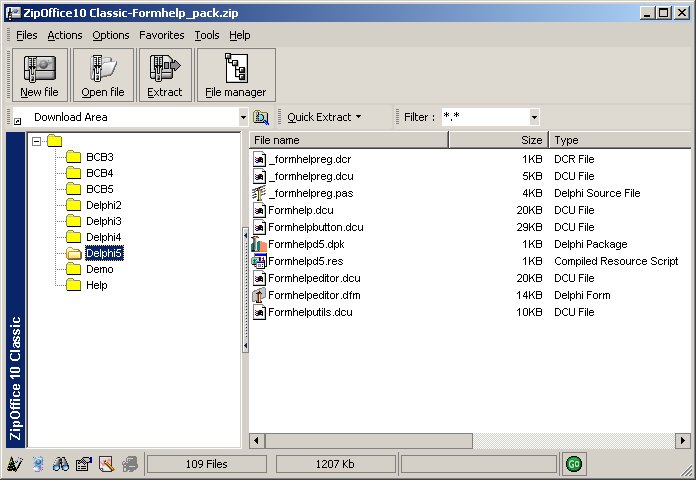Click the first status bar icon with the letter A

point(15,464)
